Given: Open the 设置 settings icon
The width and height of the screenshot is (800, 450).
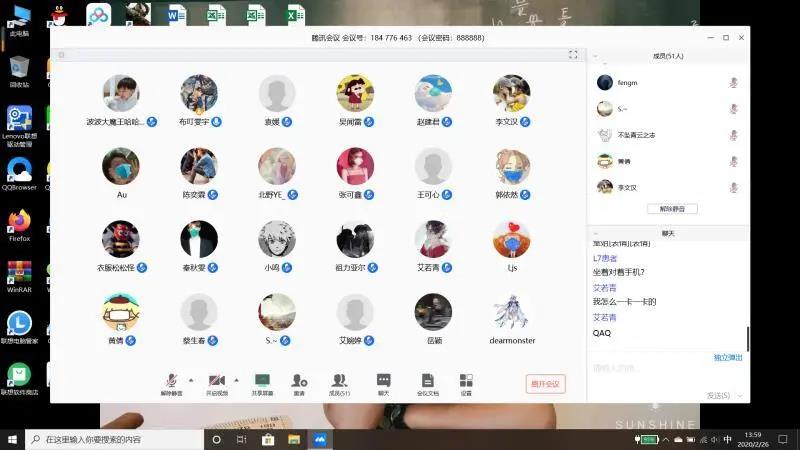Looking at the screenshot, I should point(466,381).
